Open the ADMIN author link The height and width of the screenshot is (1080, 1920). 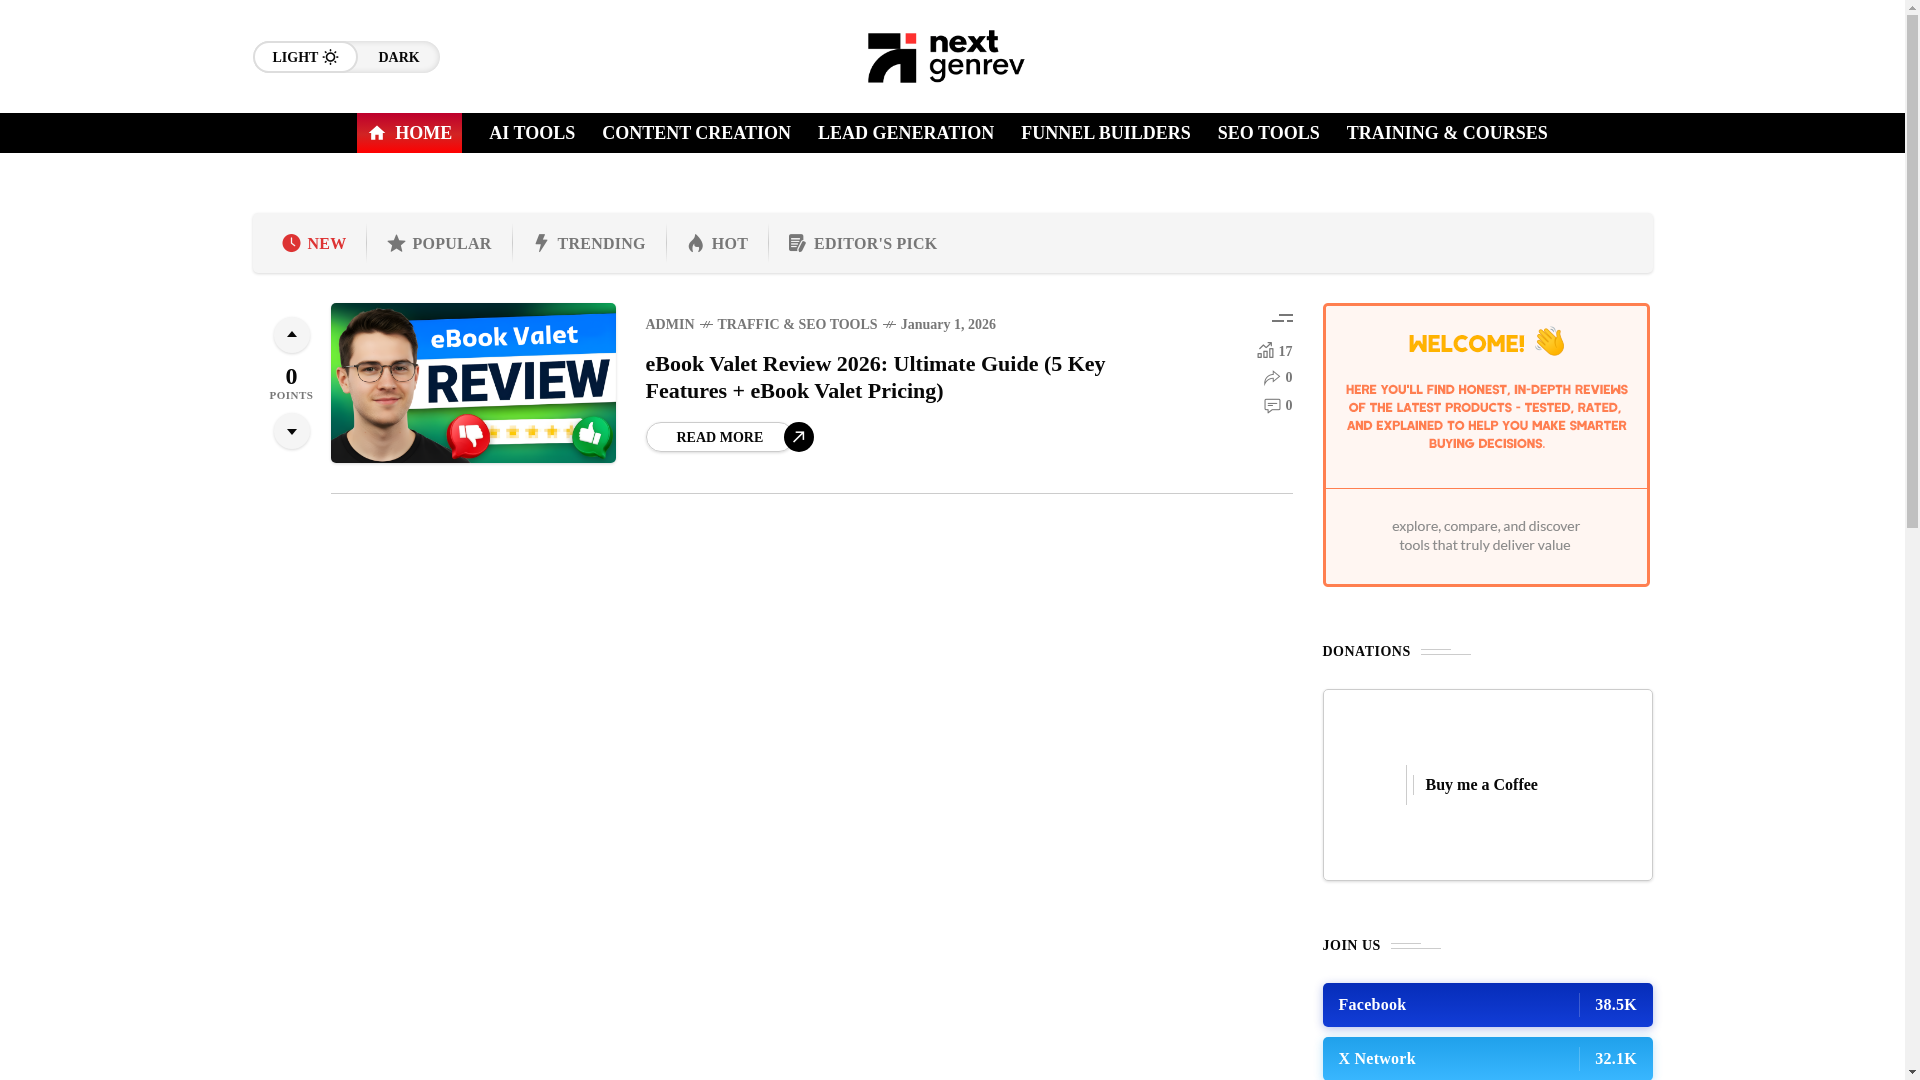(670, 324)
